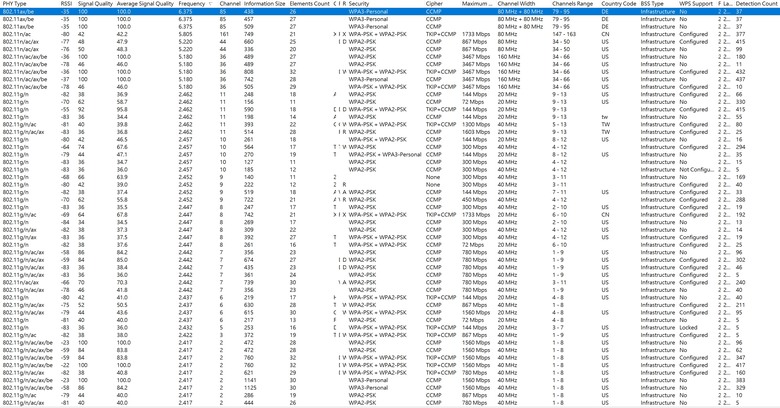Sort by Average Signal Quality header
780x408 pixels.
click(145, 3)
